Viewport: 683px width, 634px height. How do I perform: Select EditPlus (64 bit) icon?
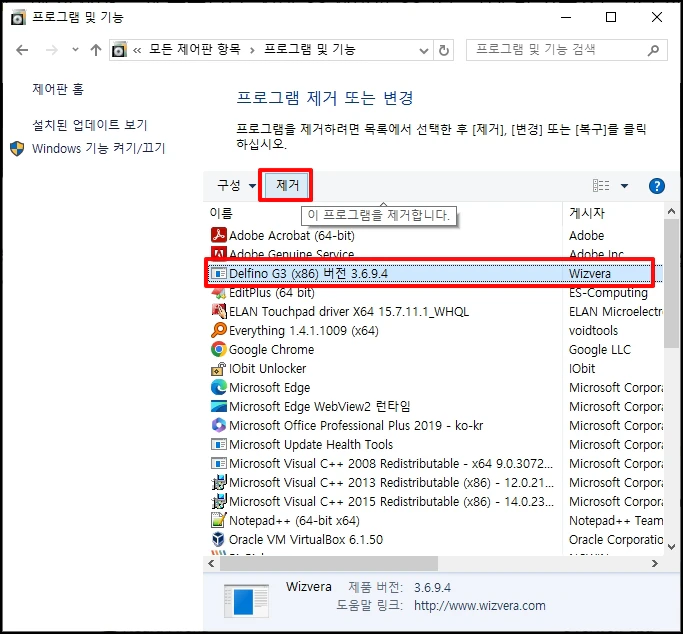point(219,293)
